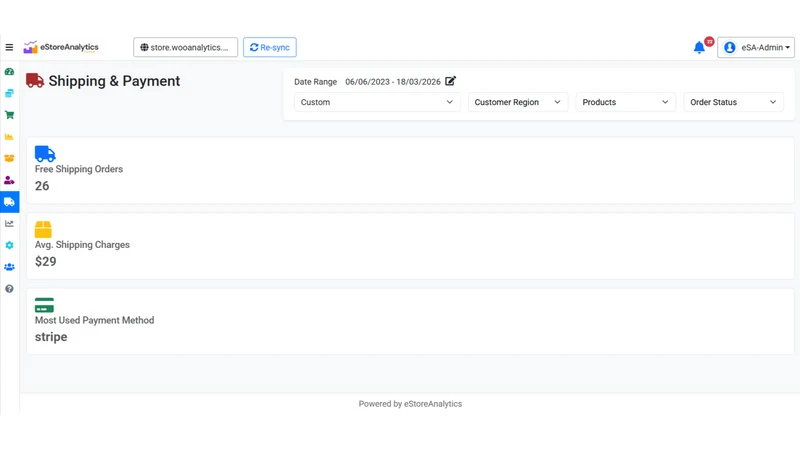Click the blue Free Shipping truck icon
The image size is (800, 450).
pyautogui.click(x=45, y=154)
